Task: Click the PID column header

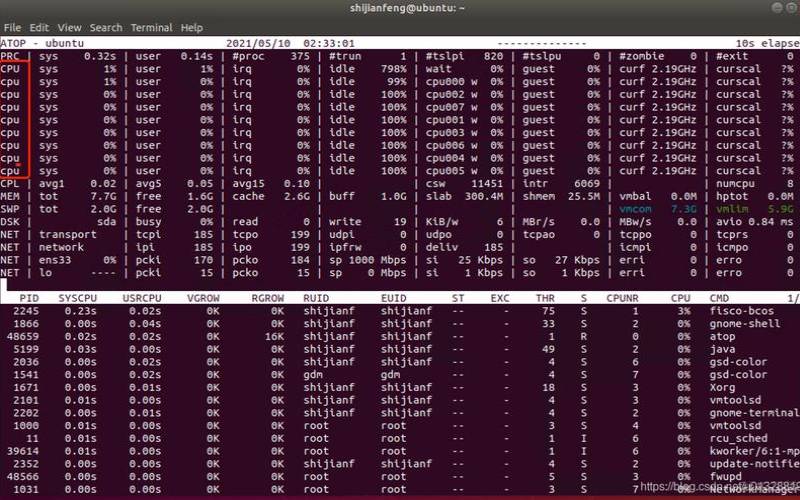Action: click(29, 298)
